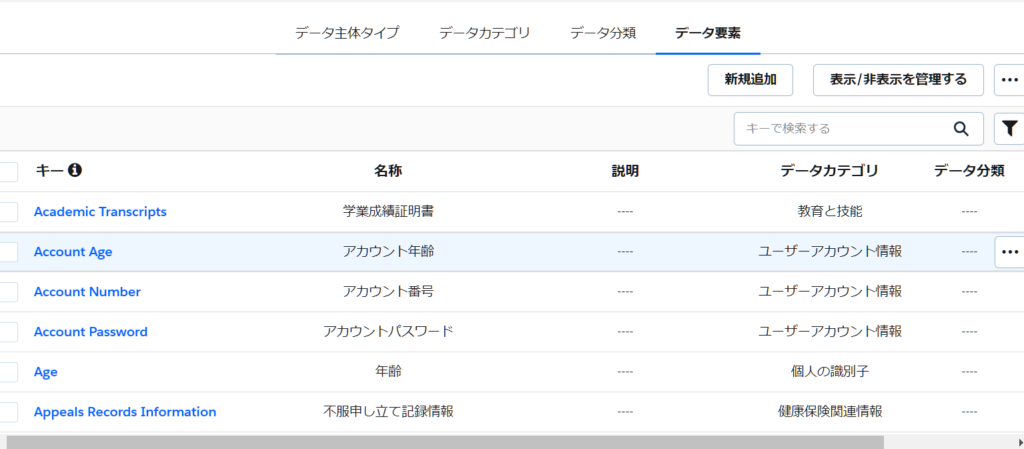Open the データカテゴリ tab

[484, 33]
